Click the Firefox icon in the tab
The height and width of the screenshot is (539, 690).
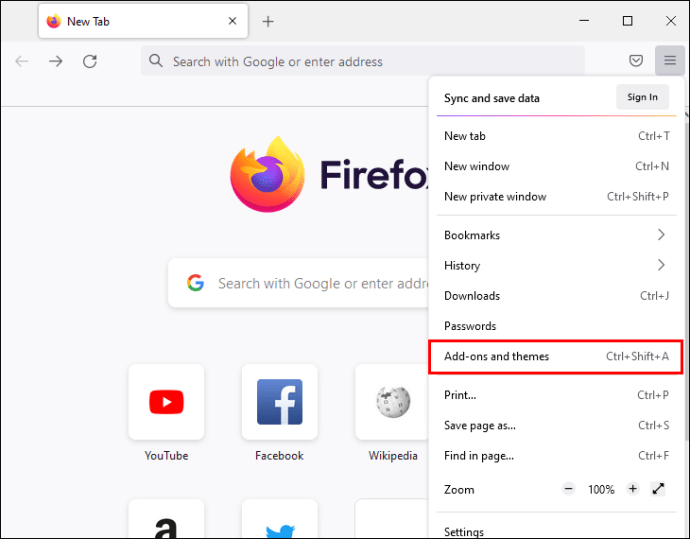54,21
